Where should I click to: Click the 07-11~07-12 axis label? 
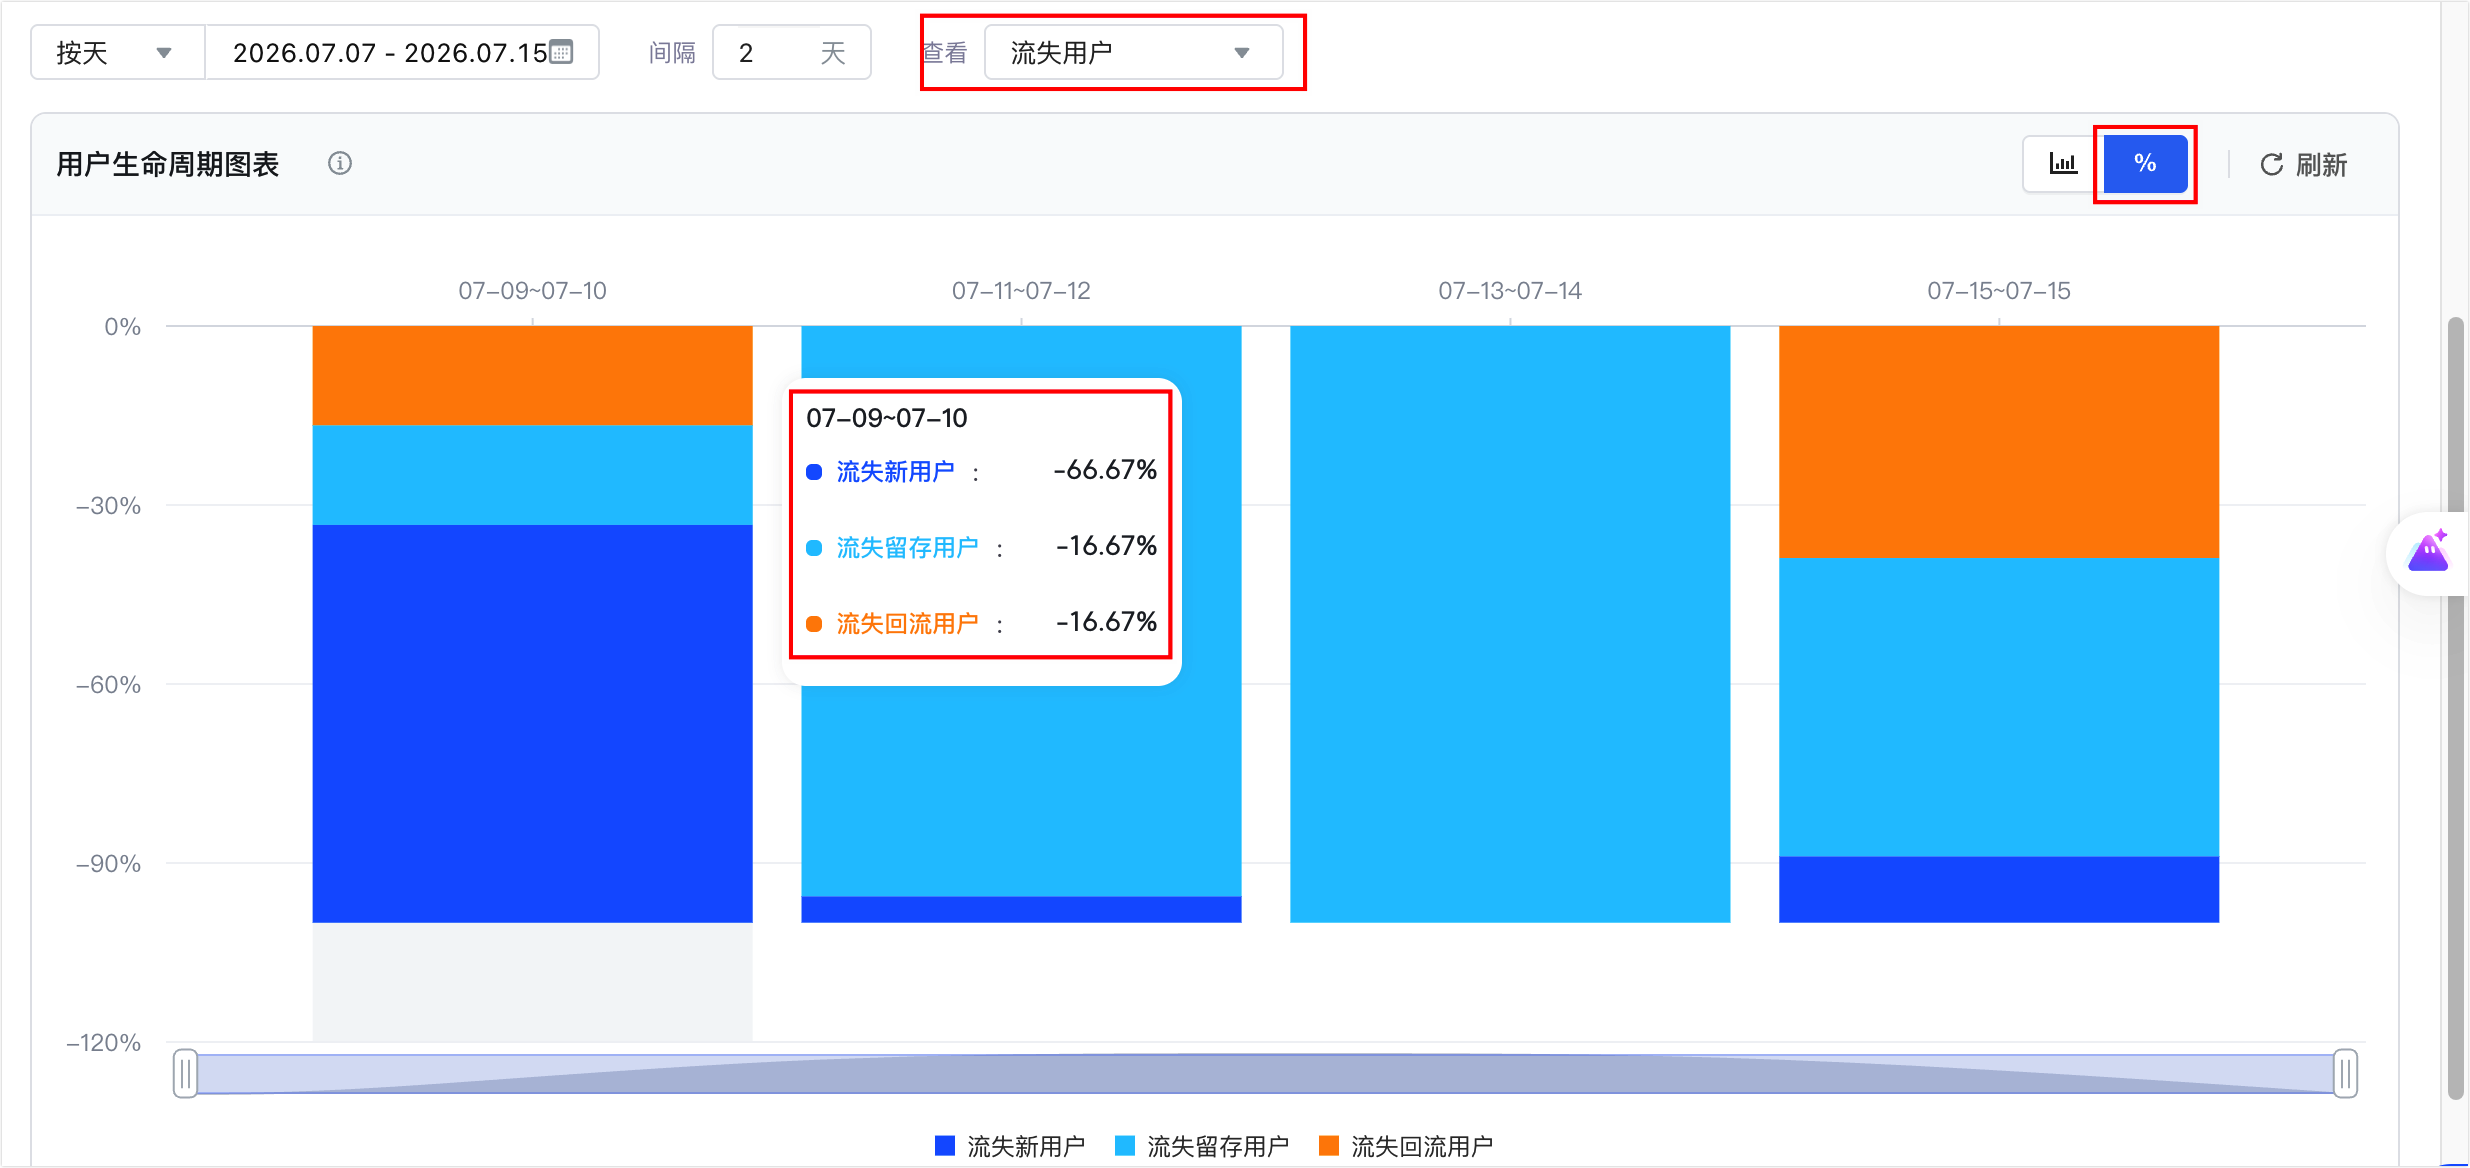(1021, 291)
